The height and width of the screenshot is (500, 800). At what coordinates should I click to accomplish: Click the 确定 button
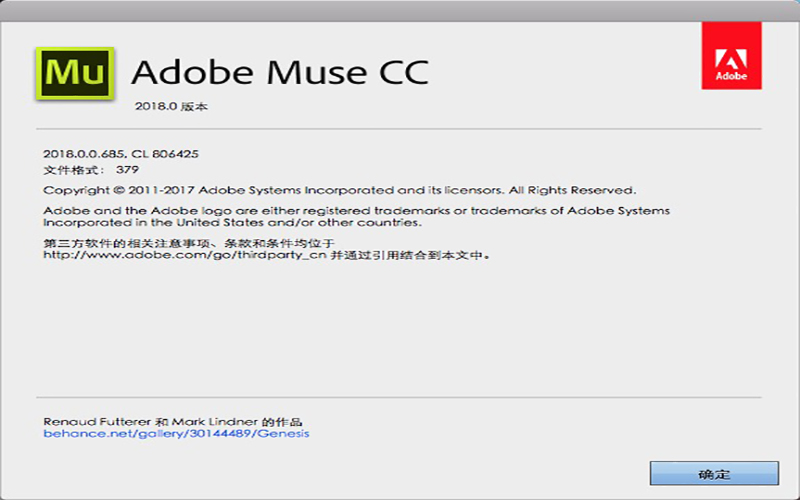click(x=714, y=473)
